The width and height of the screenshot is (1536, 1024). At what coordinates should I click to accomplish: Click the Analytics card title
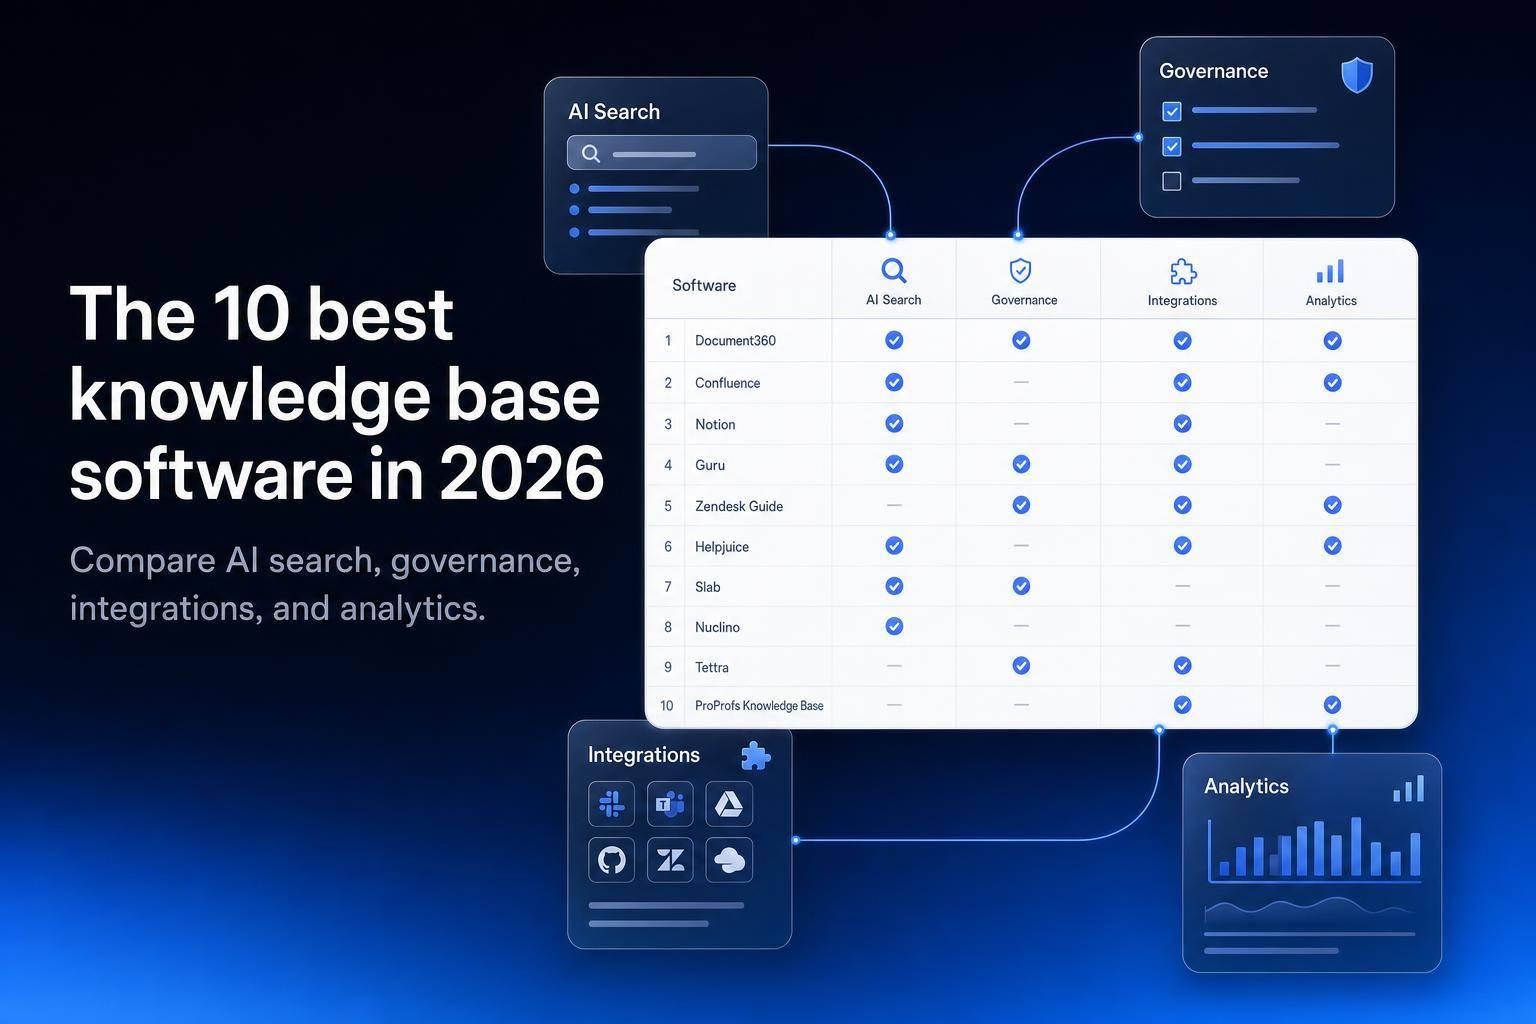(x=1246, y=786)
